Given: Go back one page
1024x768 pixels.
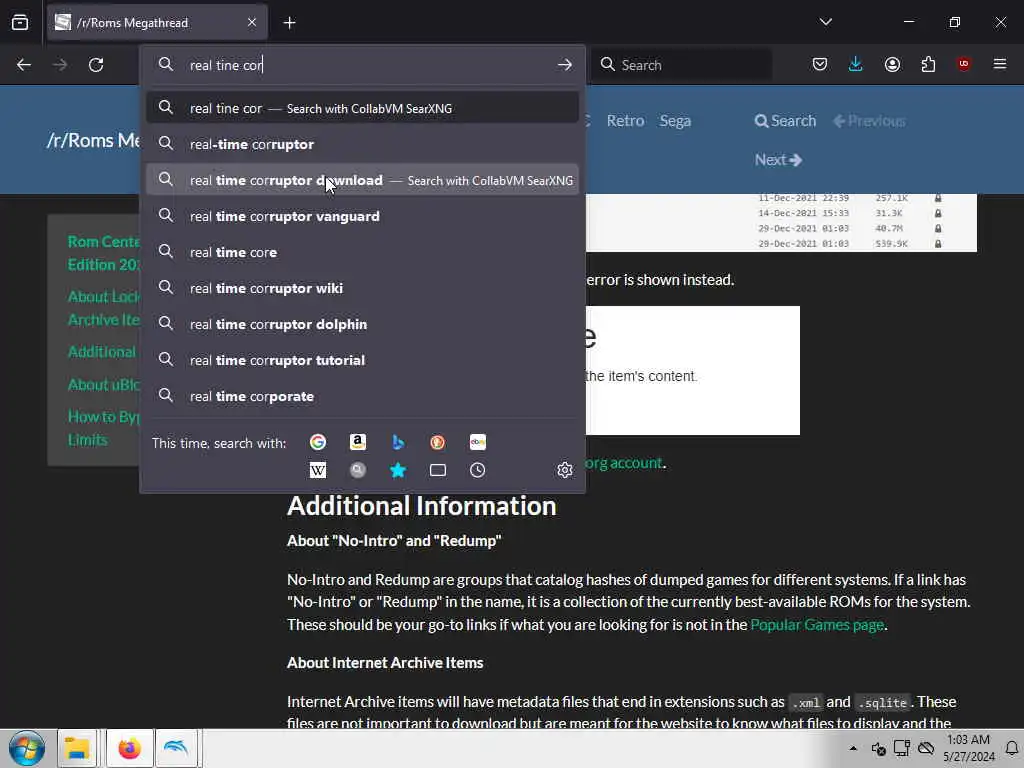Looking at the screenshot, I should point(24,65).
